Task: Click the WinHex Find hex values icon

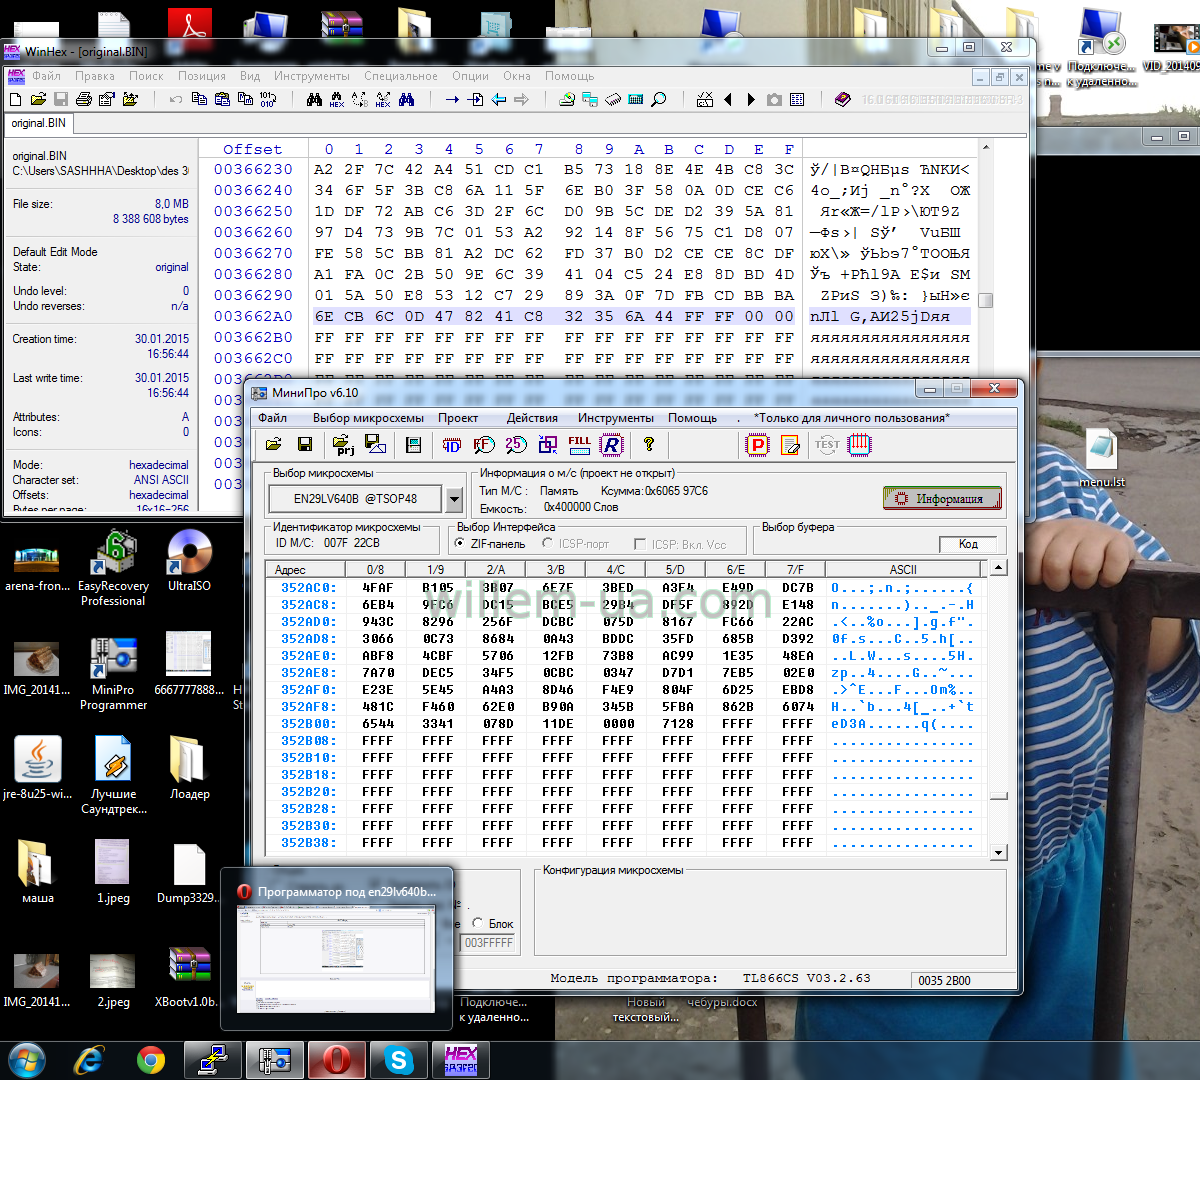Action: point(336,99)
